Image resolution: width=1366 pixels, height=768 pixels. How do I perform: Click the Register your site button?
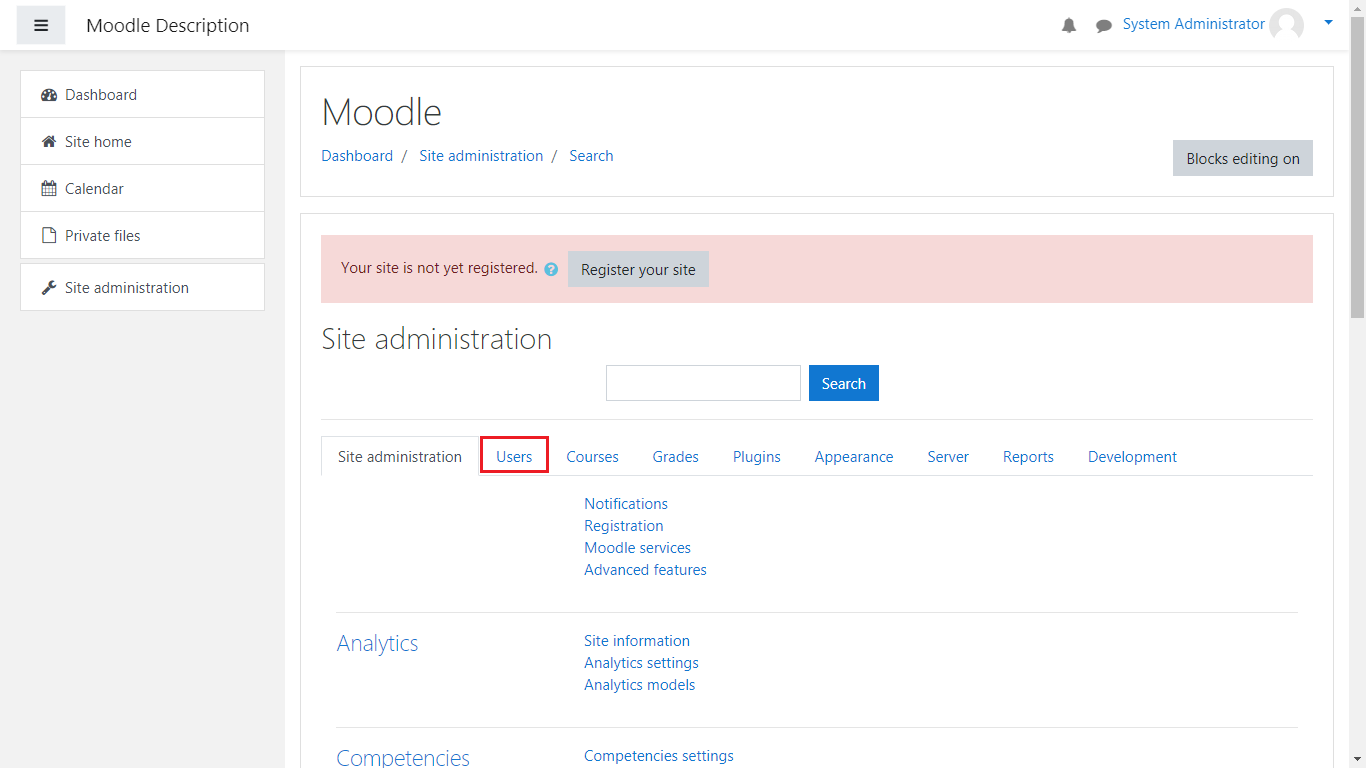pos(638,270)
